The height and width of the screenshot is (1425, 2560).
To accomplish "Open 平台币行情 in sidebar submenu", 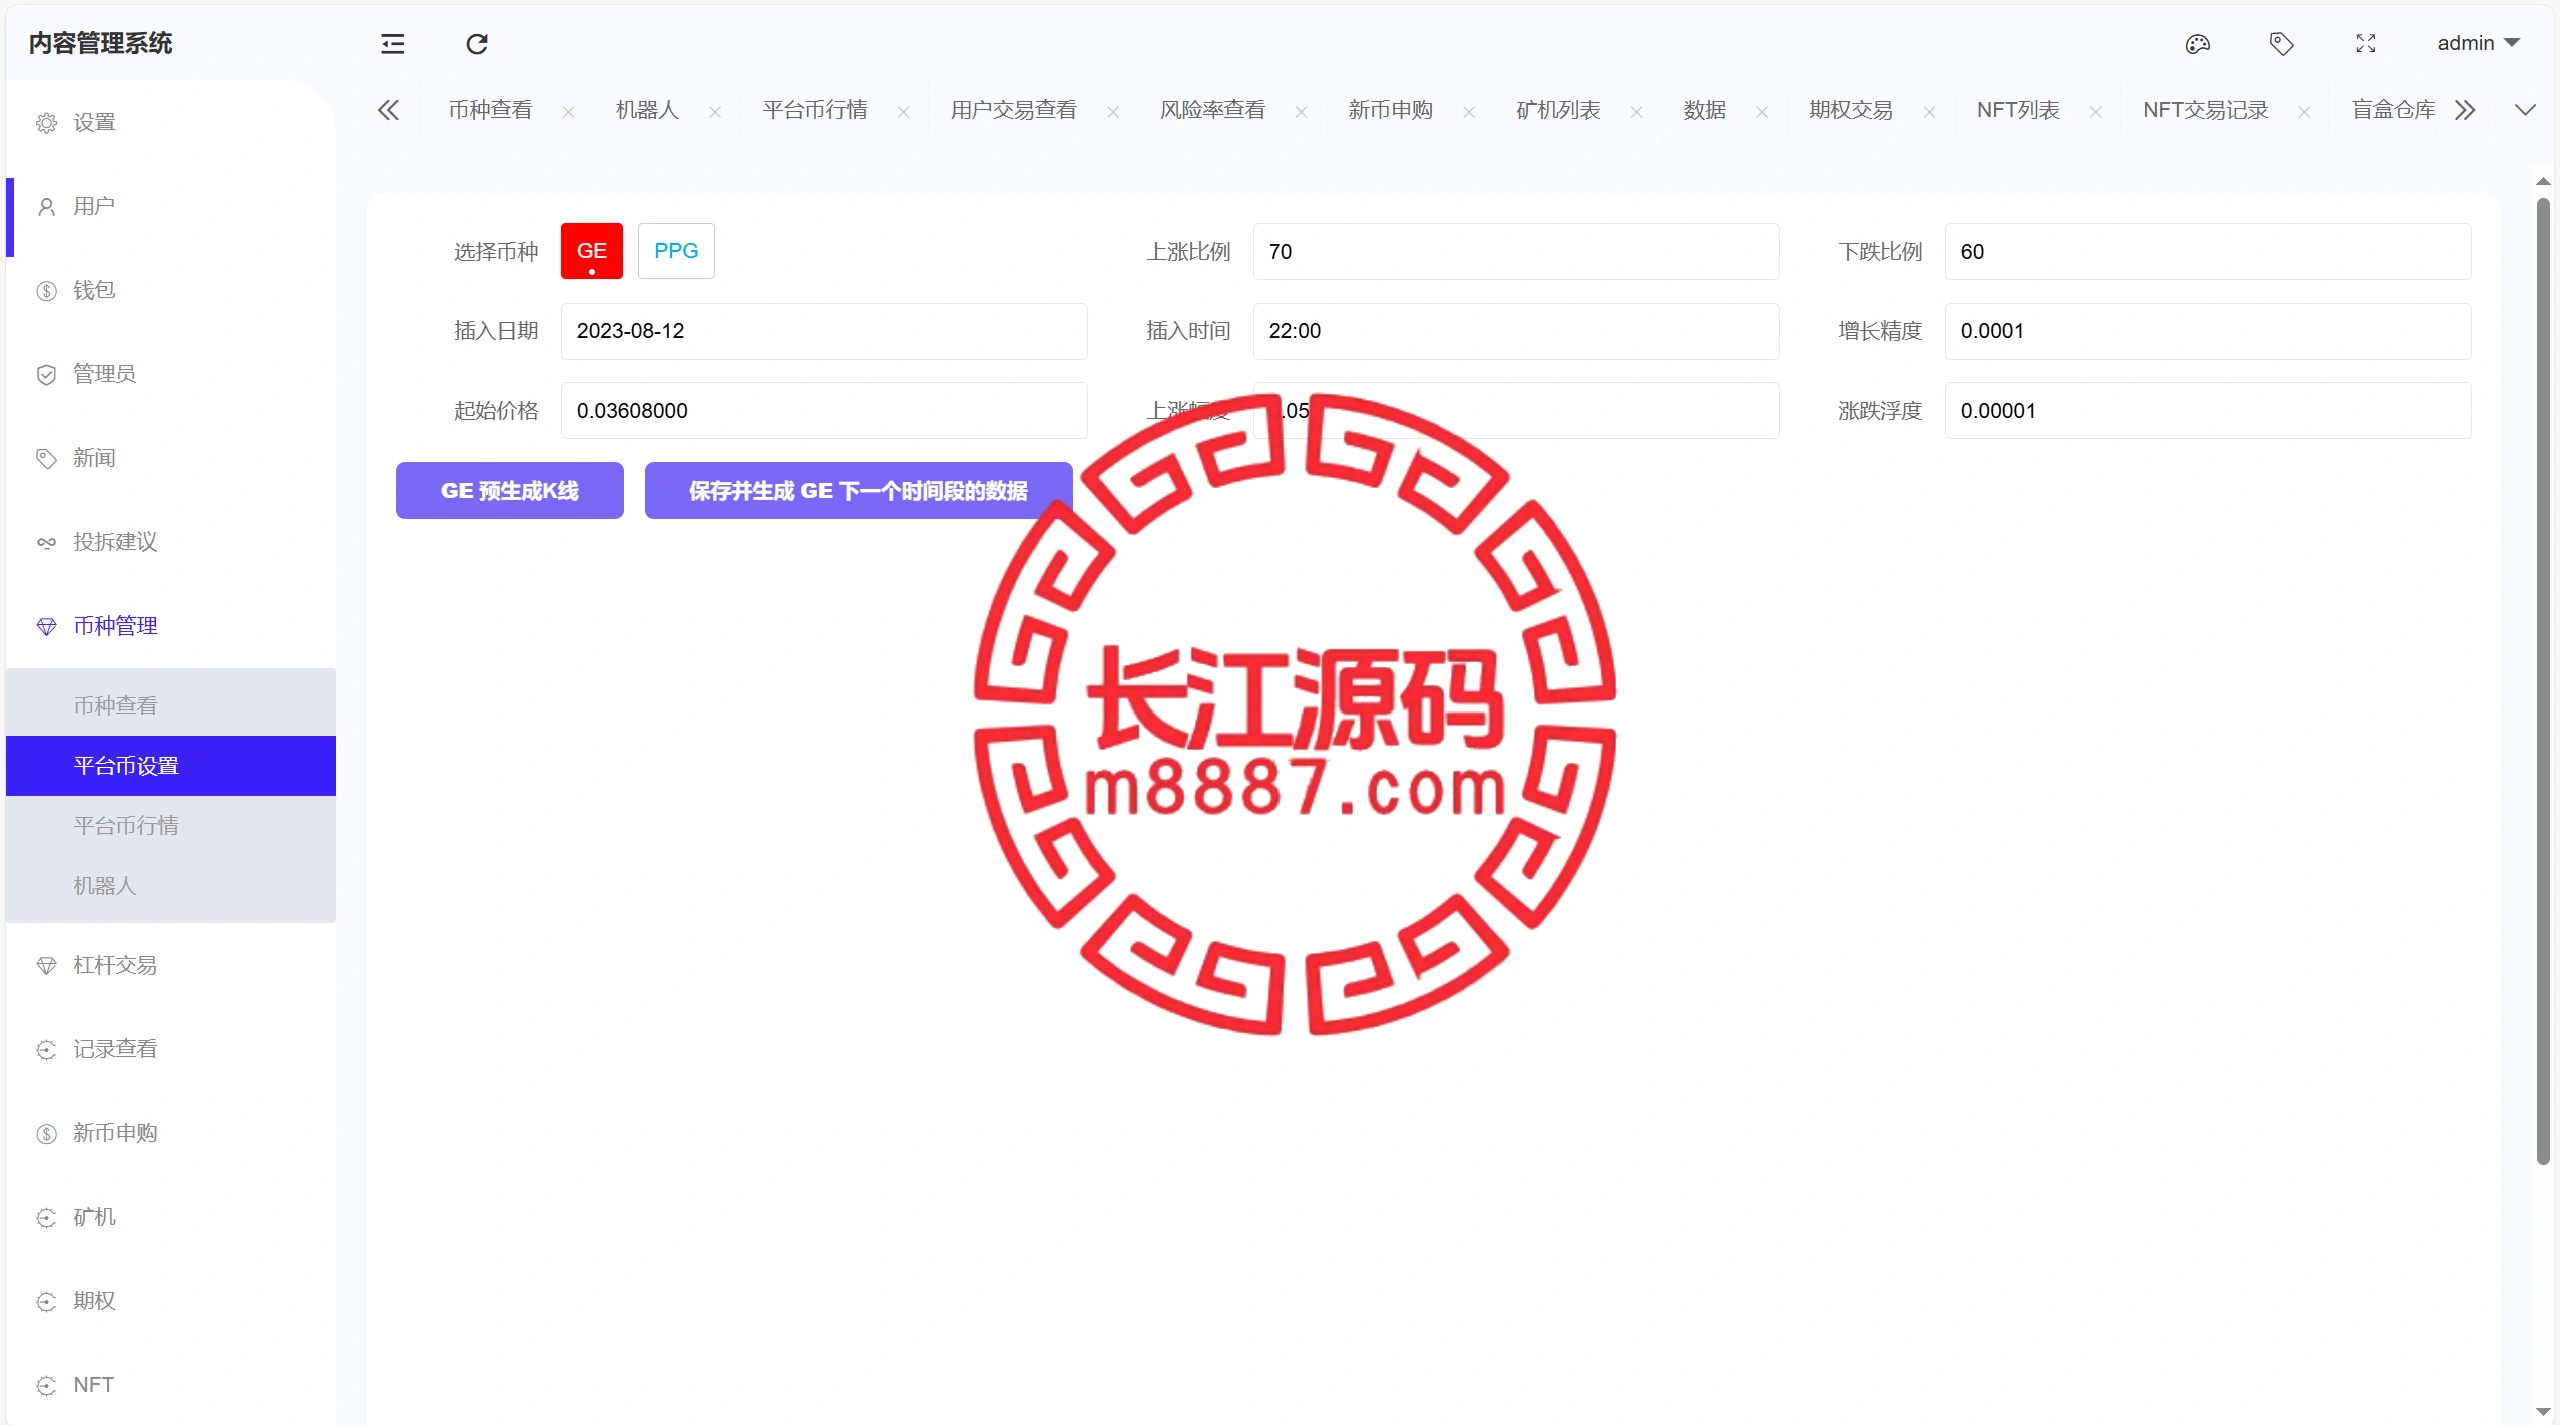I will 126,826.
